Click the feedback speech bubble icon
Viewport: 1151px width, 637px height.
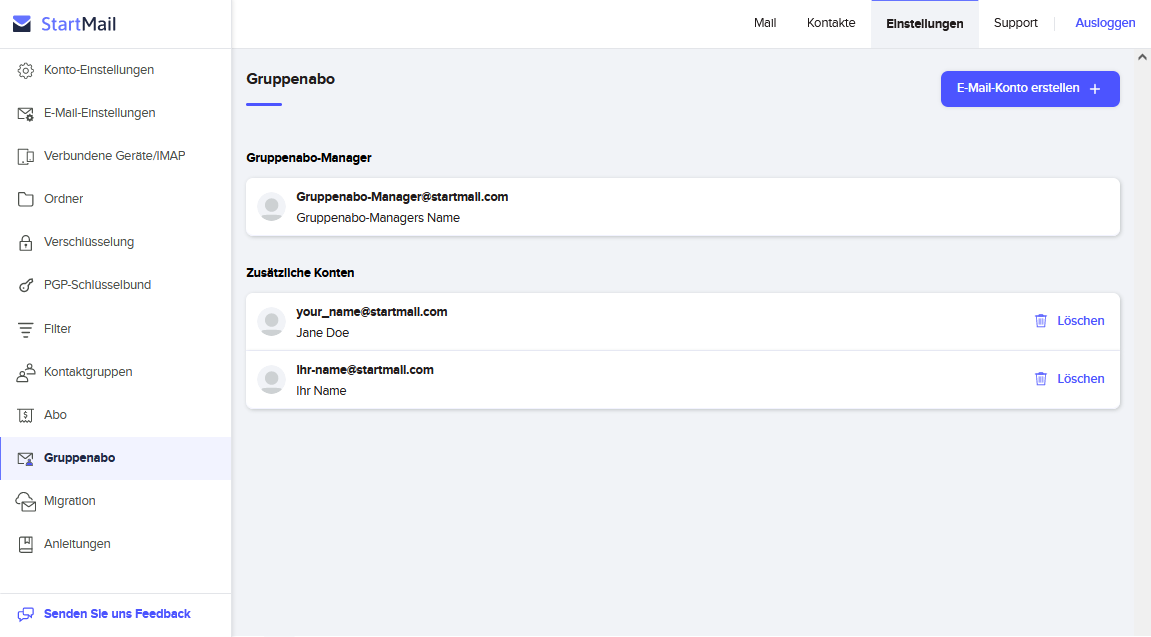pos(26,614)
